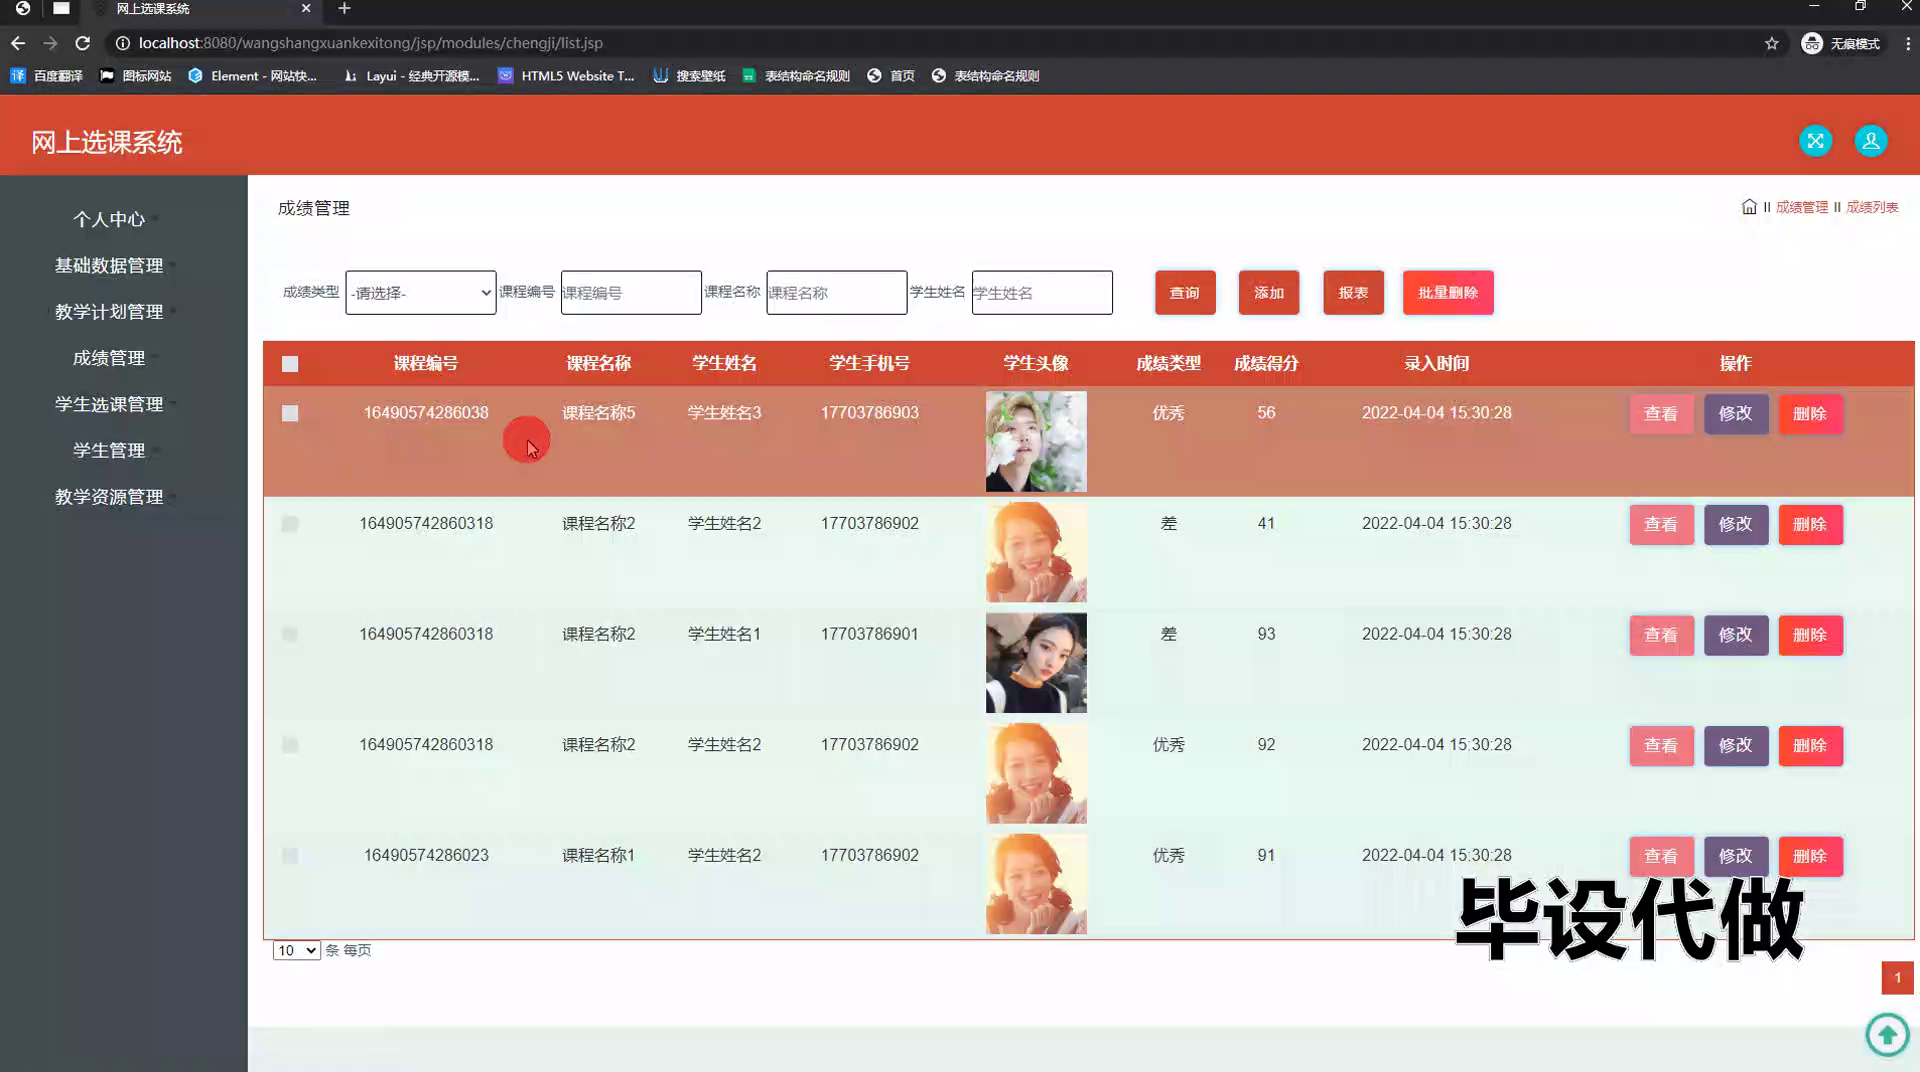Expand 学生选课管理 in the sidebar
Viewport: 1920px width, 1072px height.
coord(109,404)
